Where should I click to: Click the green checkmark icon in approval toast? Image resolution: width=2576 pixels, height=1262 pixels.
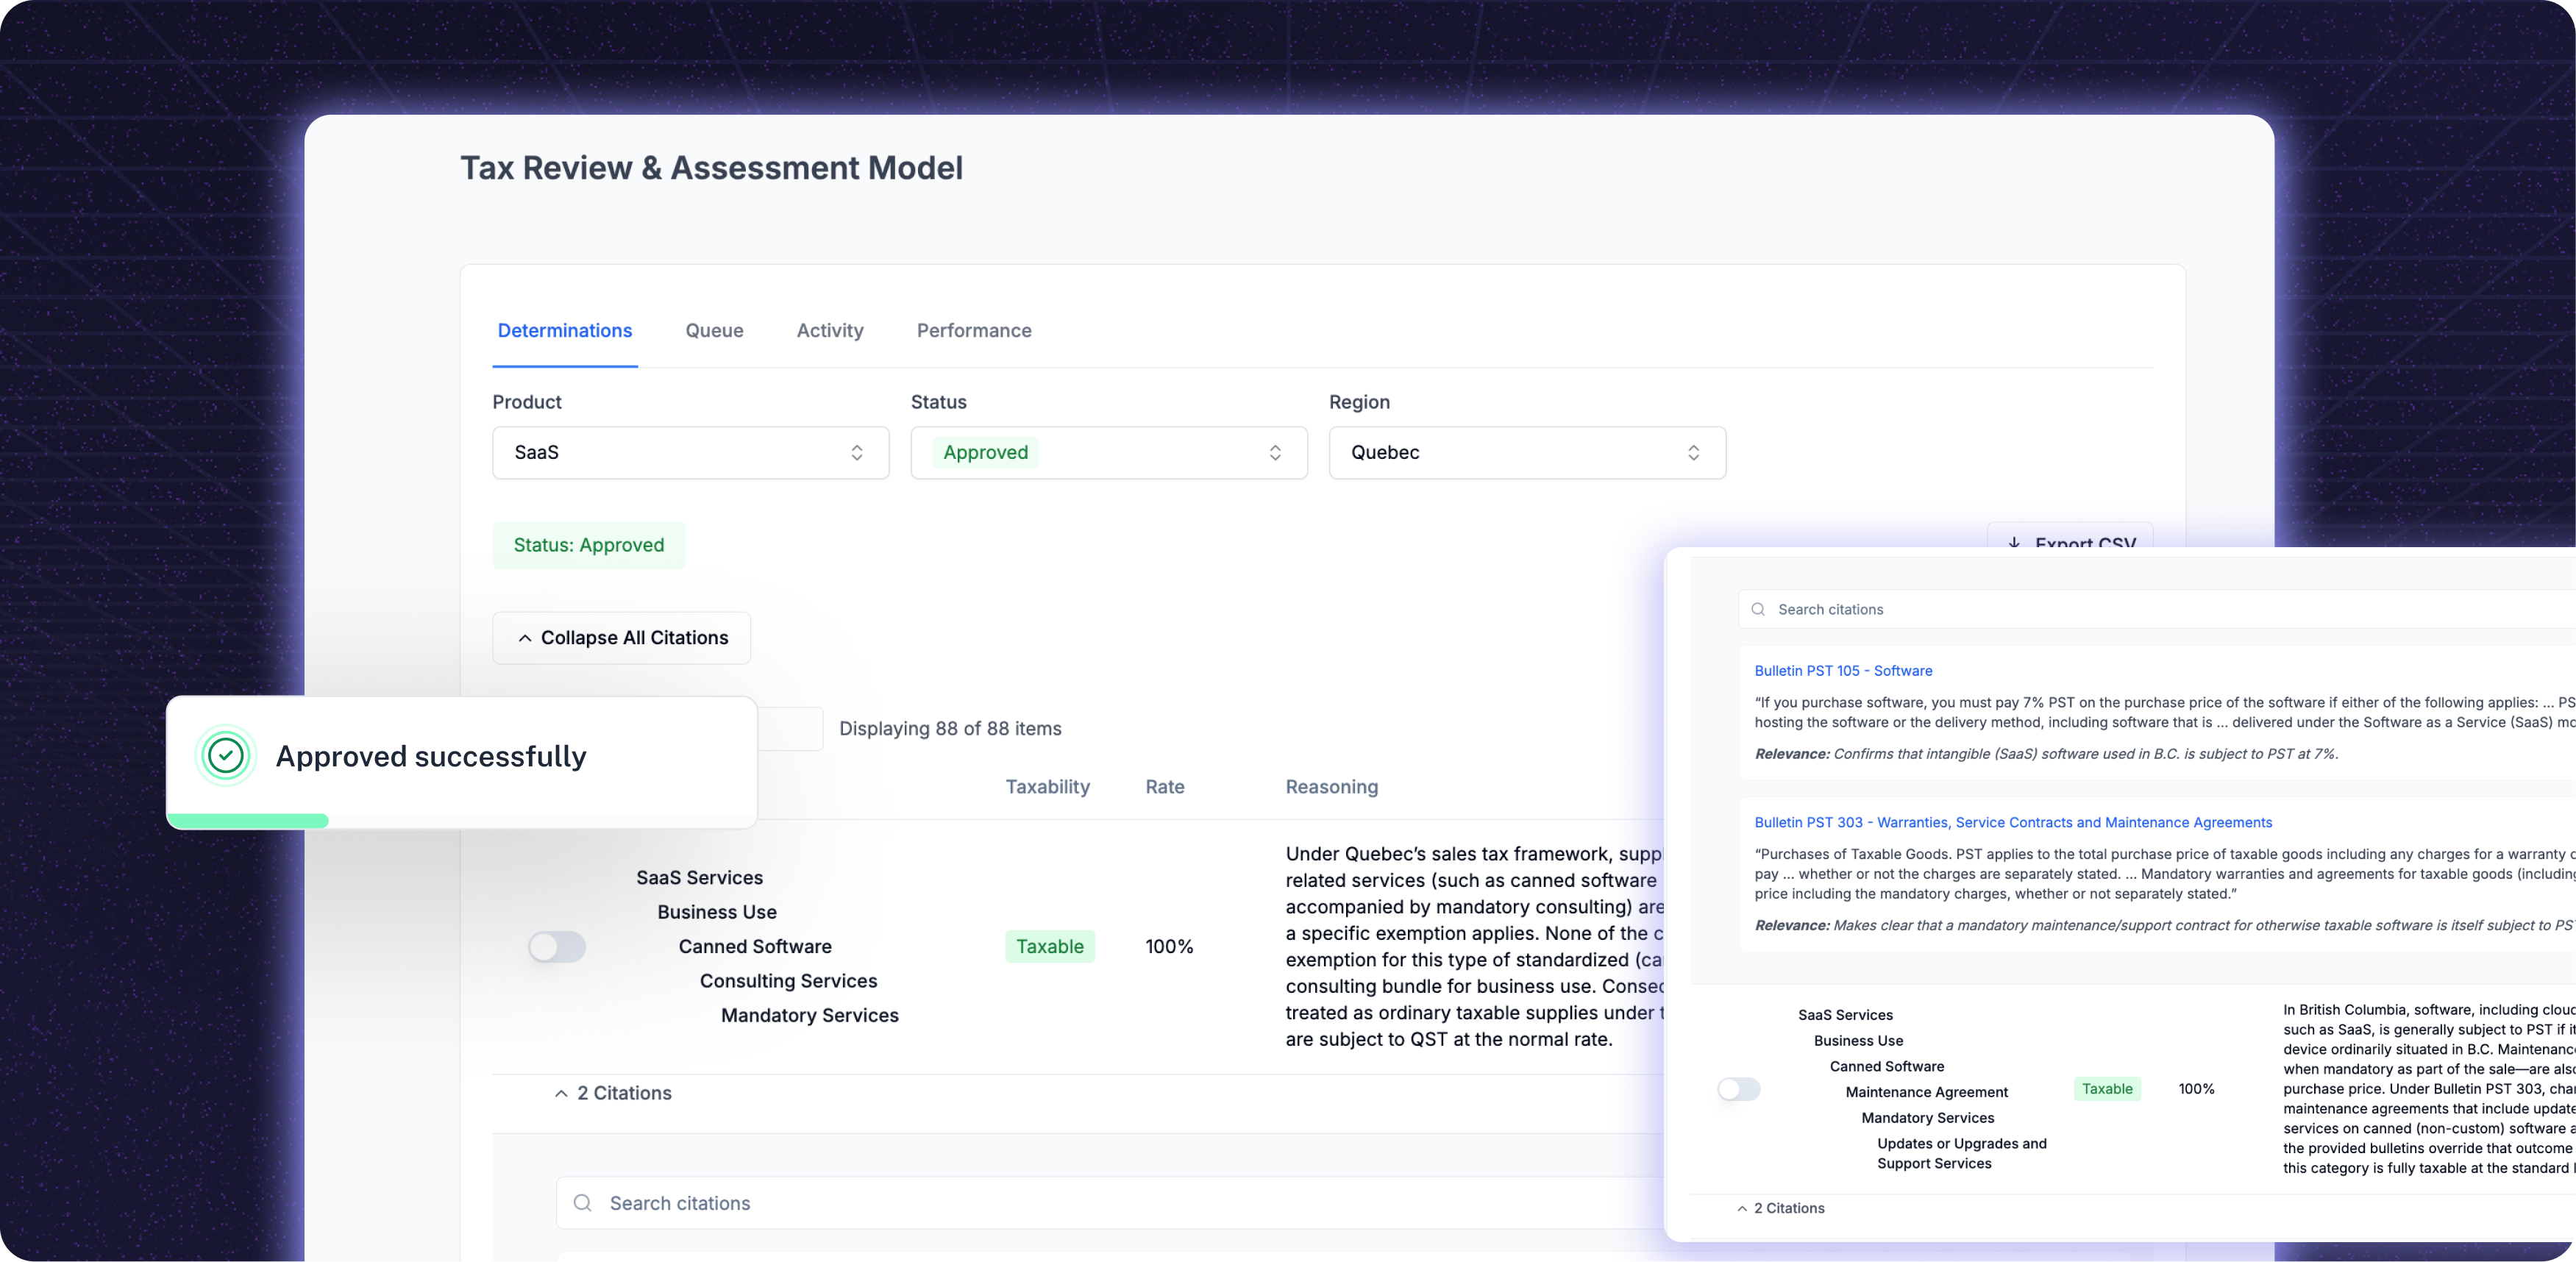click(226, 756)
